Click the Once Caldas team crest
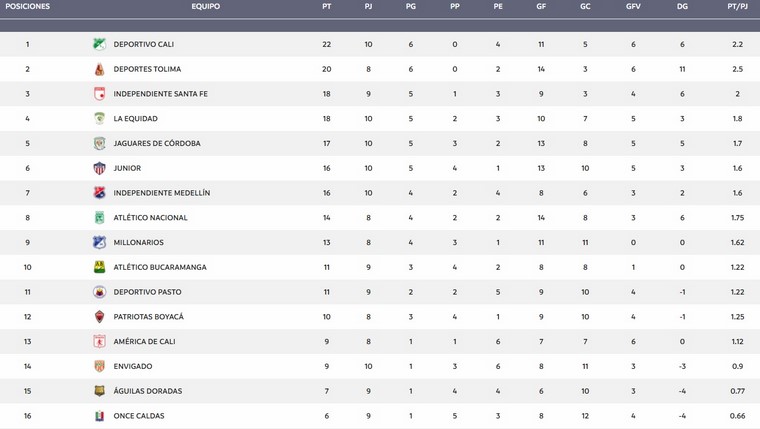This screenshot has width=760, height=429. click(x=99, y=416)
